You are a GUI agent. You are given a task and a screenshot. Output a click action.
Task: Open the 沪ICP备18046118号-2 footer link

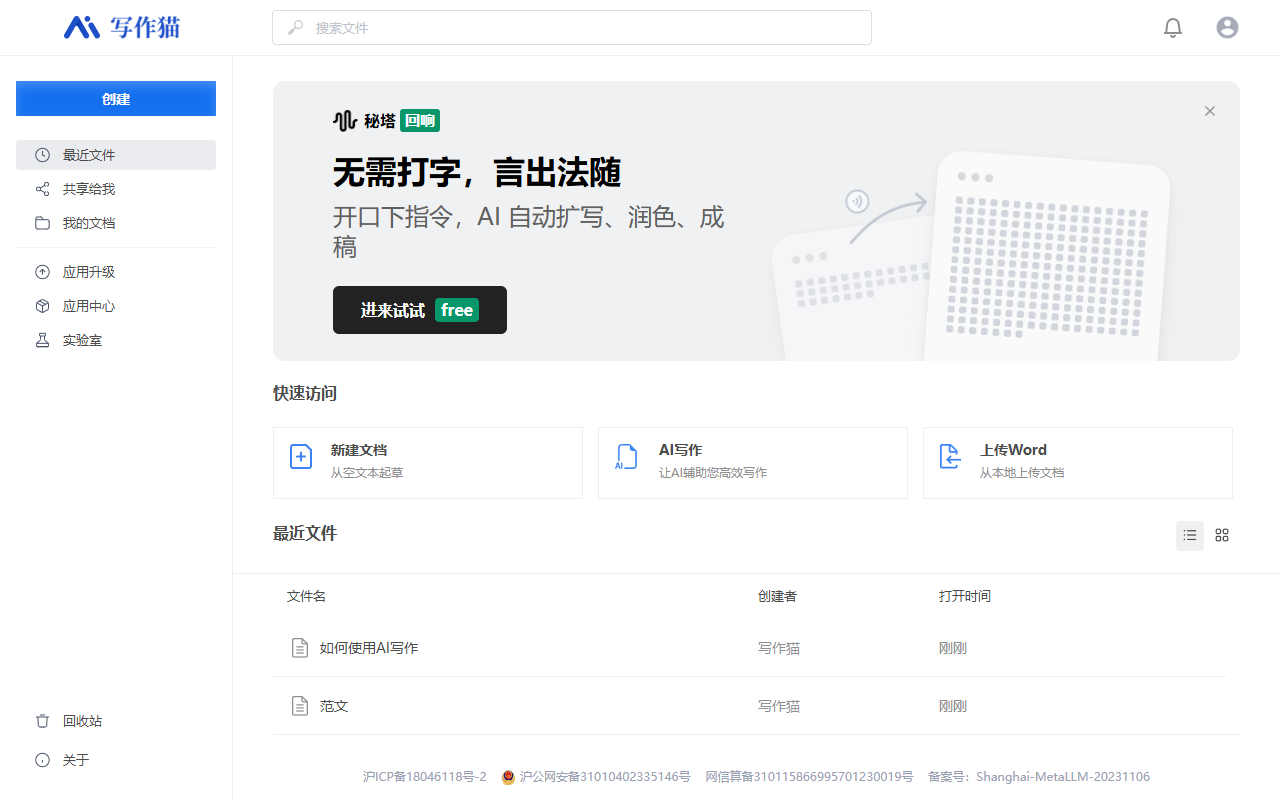pos(425,776)
